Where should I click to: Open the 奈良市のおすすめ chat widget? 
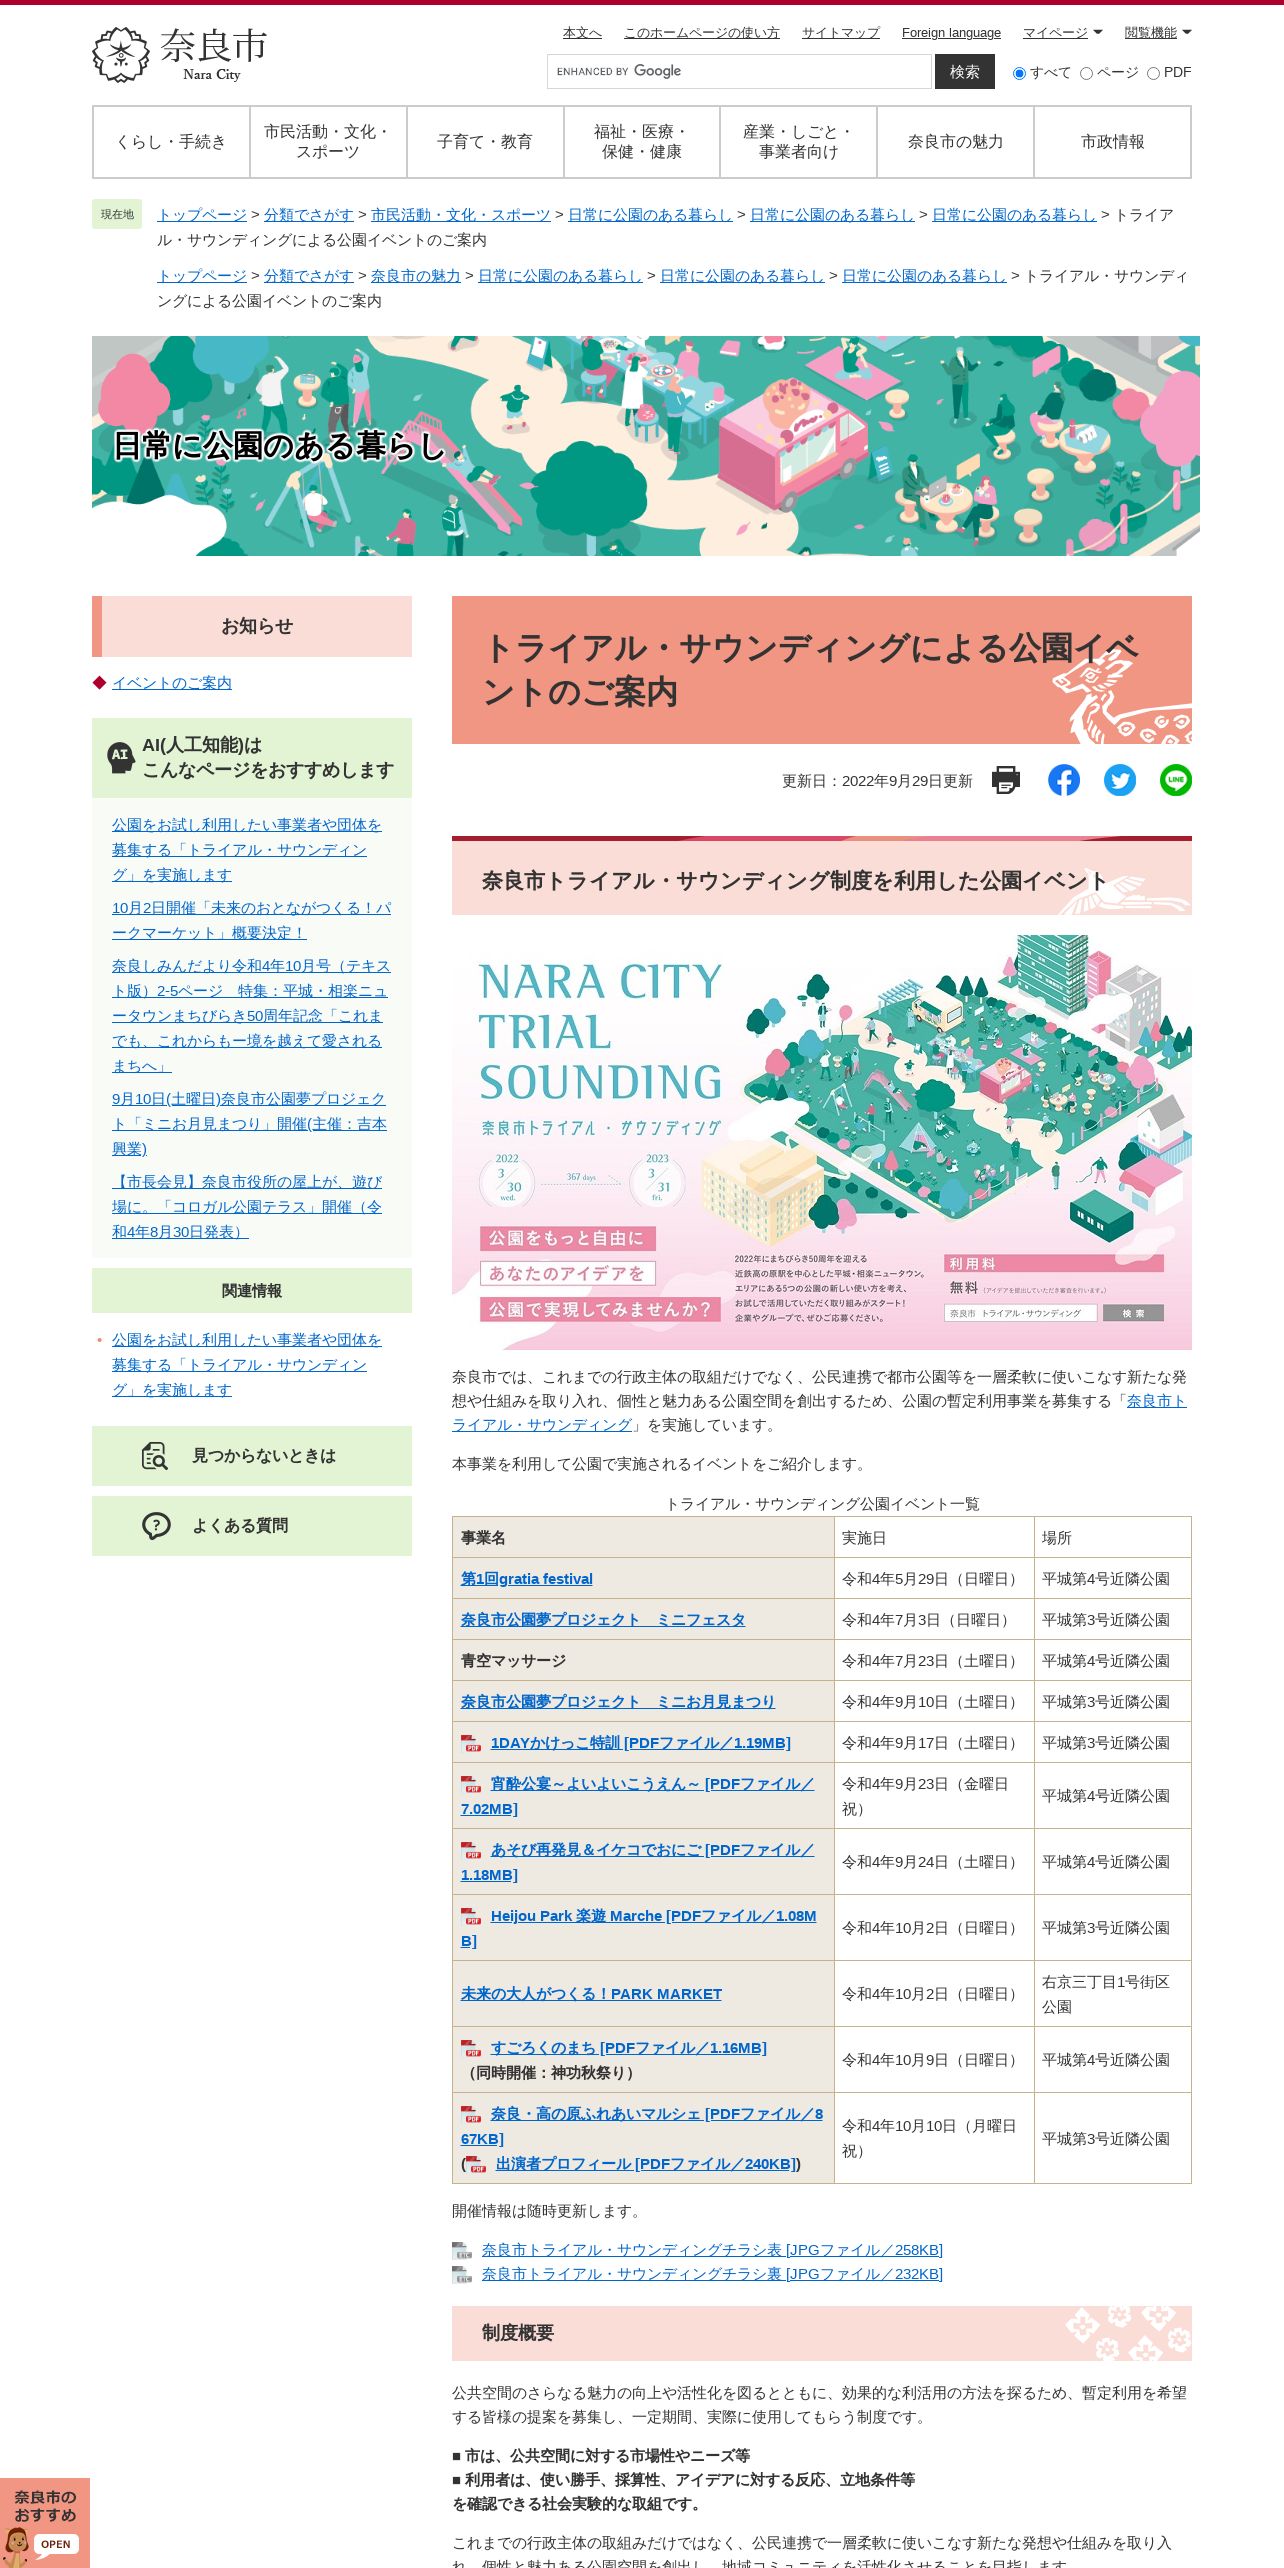coord(45,2522)
